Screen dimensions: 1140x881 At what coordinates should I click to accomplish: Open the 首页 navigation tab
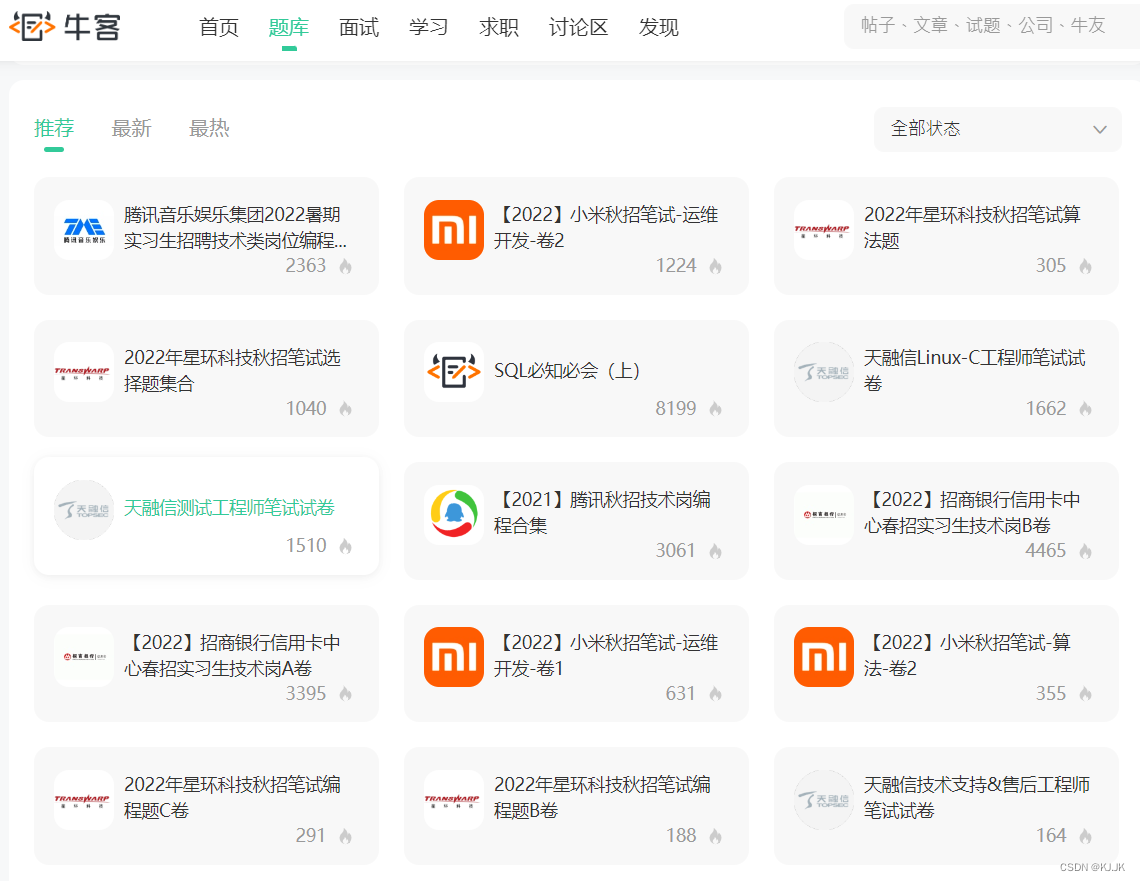click(219, 28)
